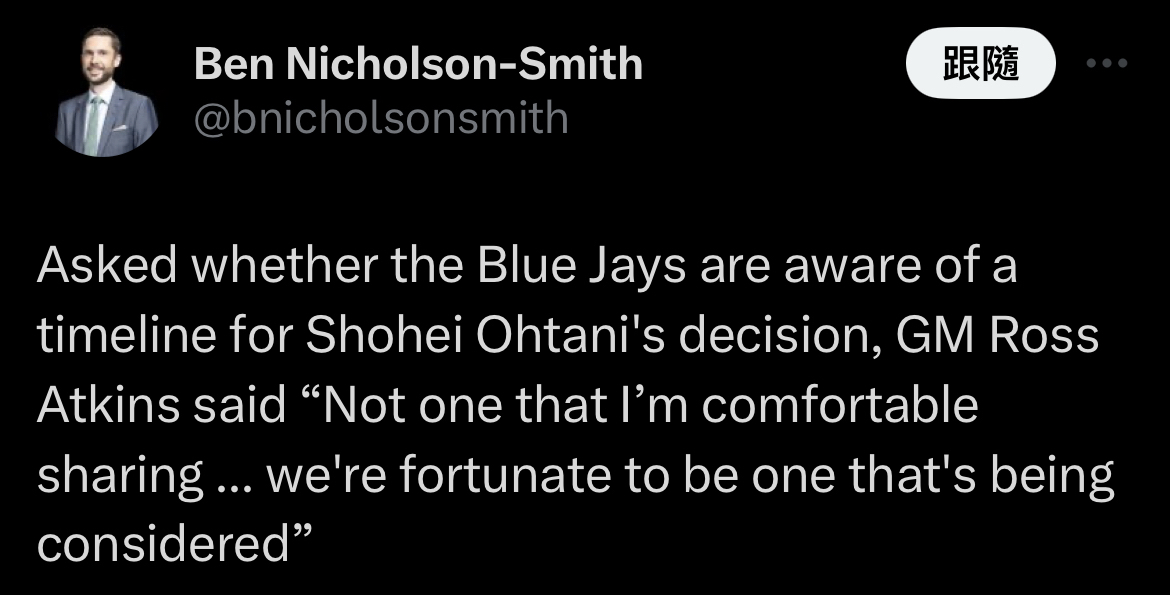The width and height of the screenshot is (1170, 595).
Task: Open the @bnicholsonsmith handle link
Action: 381,118
